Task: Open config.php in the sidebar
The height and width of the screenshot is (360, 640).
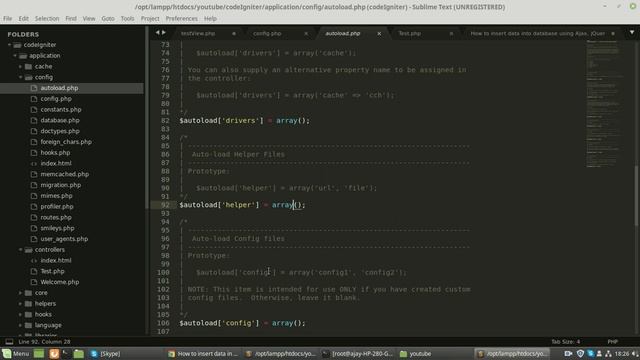Action: 56,99
